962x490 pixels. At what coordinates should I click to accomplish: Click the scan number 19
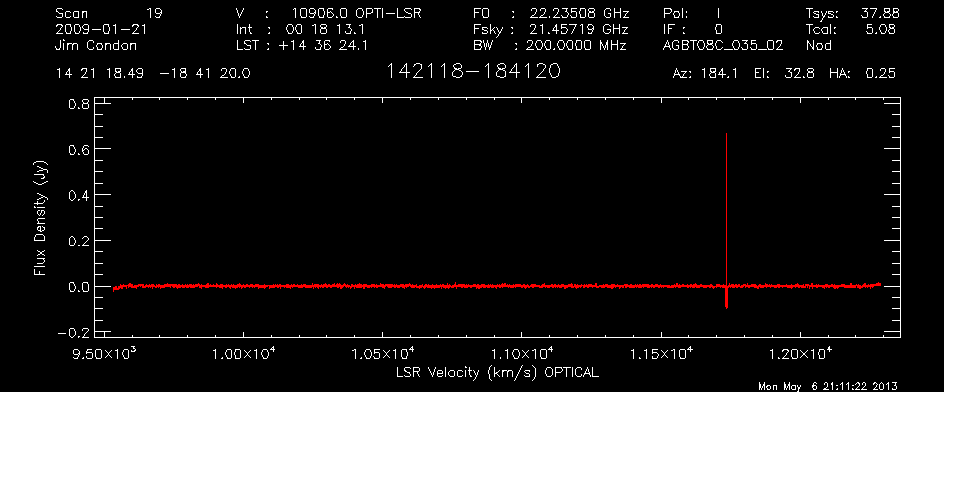(x=154, y=13)
